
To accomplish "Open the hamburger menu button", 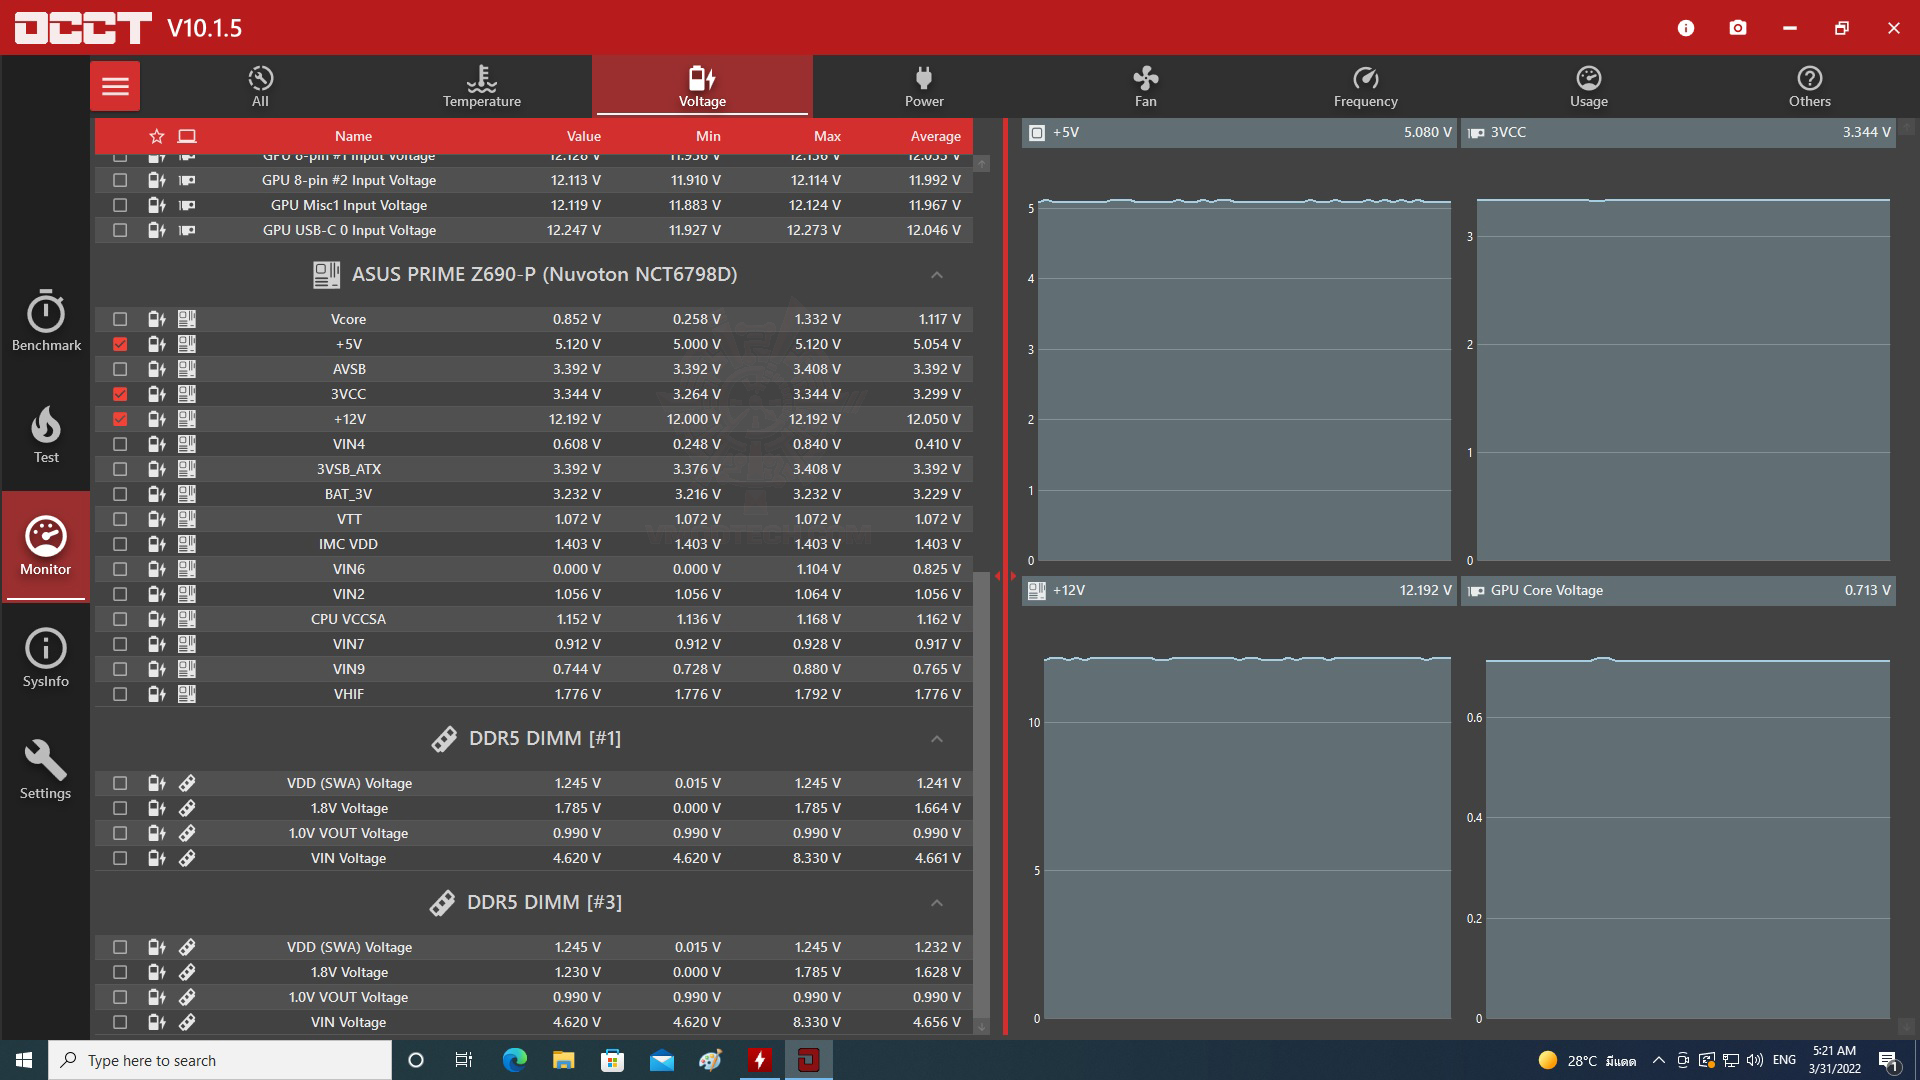I will coord(115,86).
